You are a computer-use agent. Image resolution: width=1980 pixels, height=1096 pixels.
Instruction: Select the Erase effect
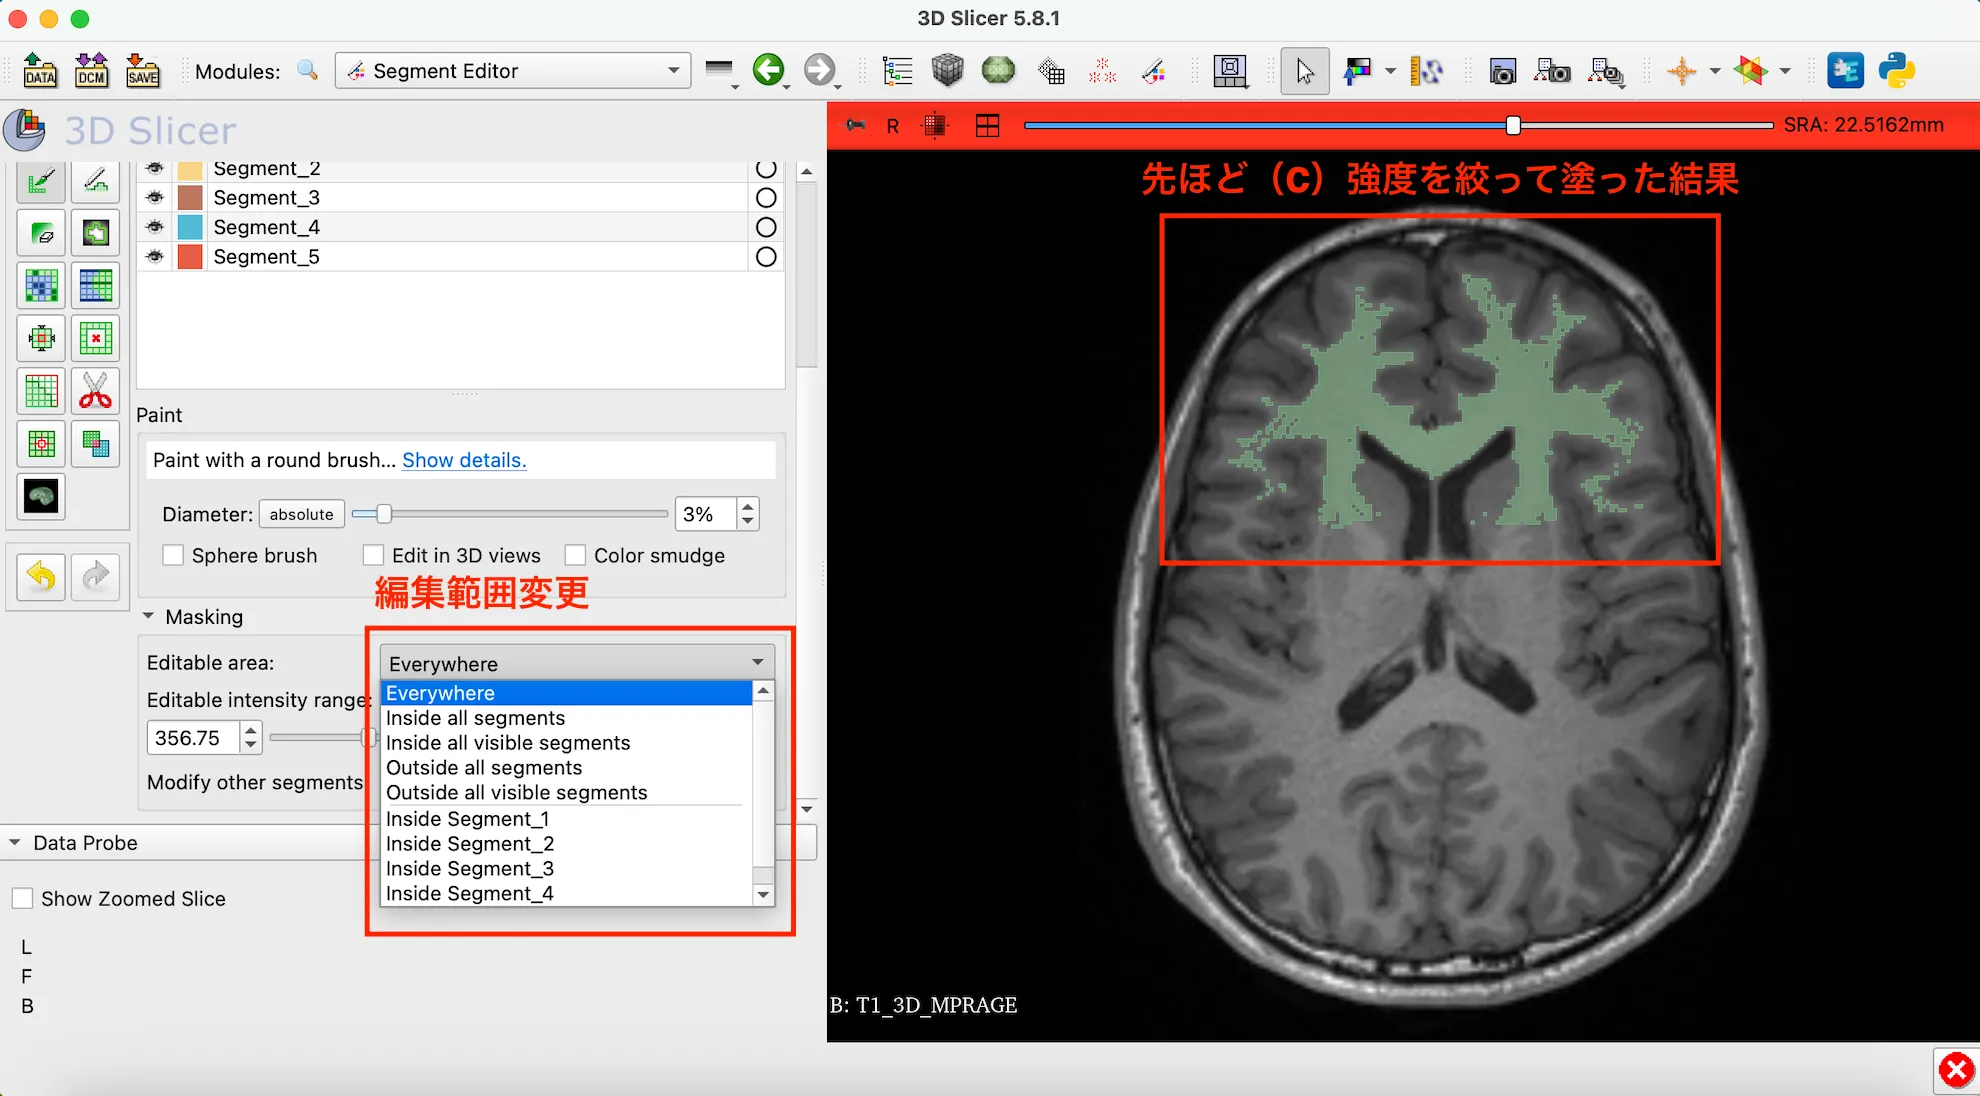pos(41,233)
